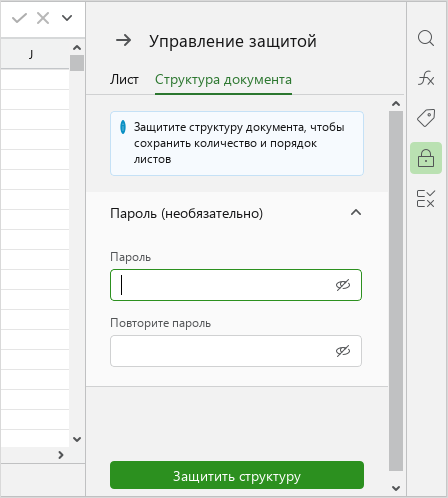
Task: Cancel formula entry with X icon
Action: [x=43, y=18]
